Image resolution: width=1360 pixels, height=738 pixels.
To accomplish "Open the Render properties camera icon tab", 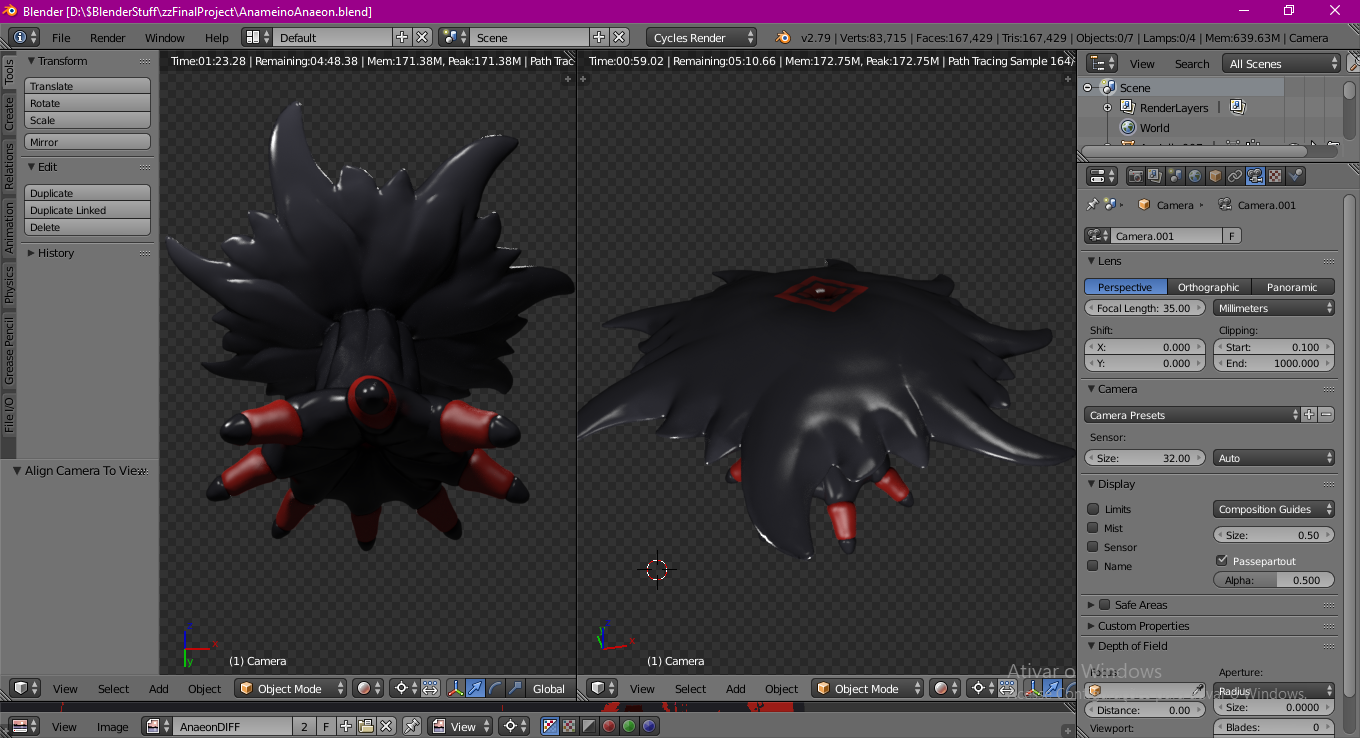I will click(x=1135, y=176).
